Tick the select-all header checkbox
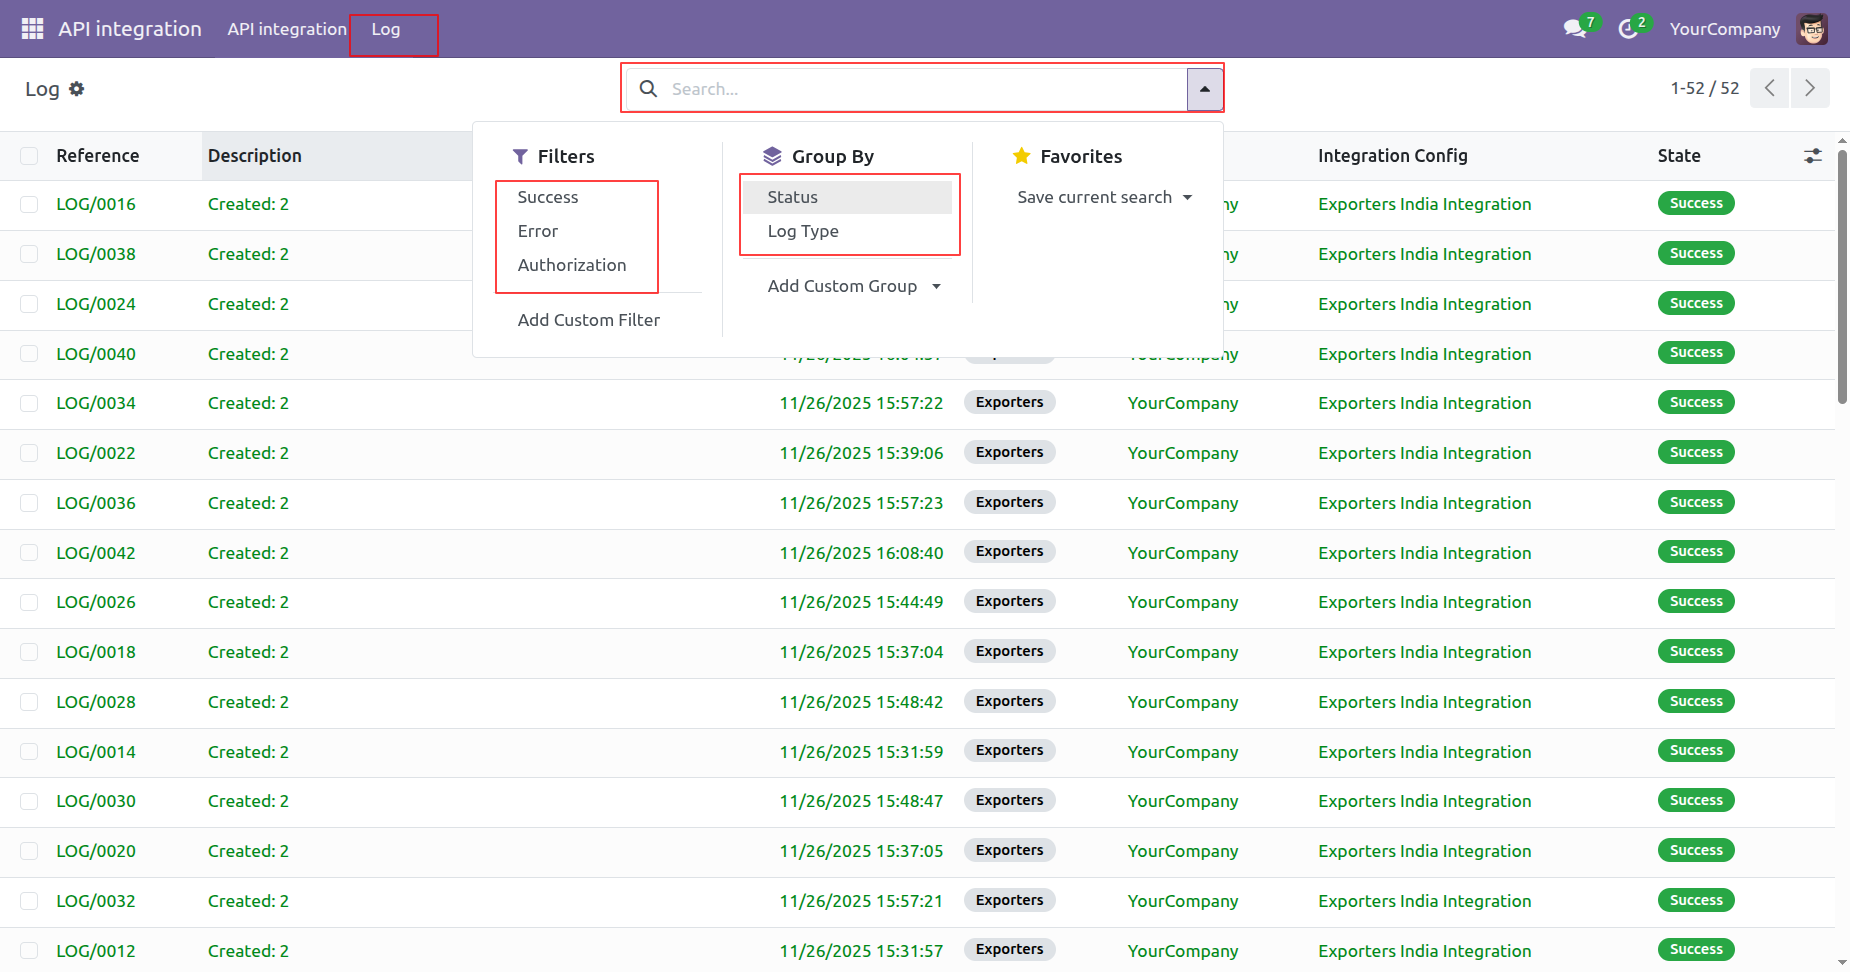Image resolution: width=1850 pixels, height=972 pixels. click(x=29, y=156)
